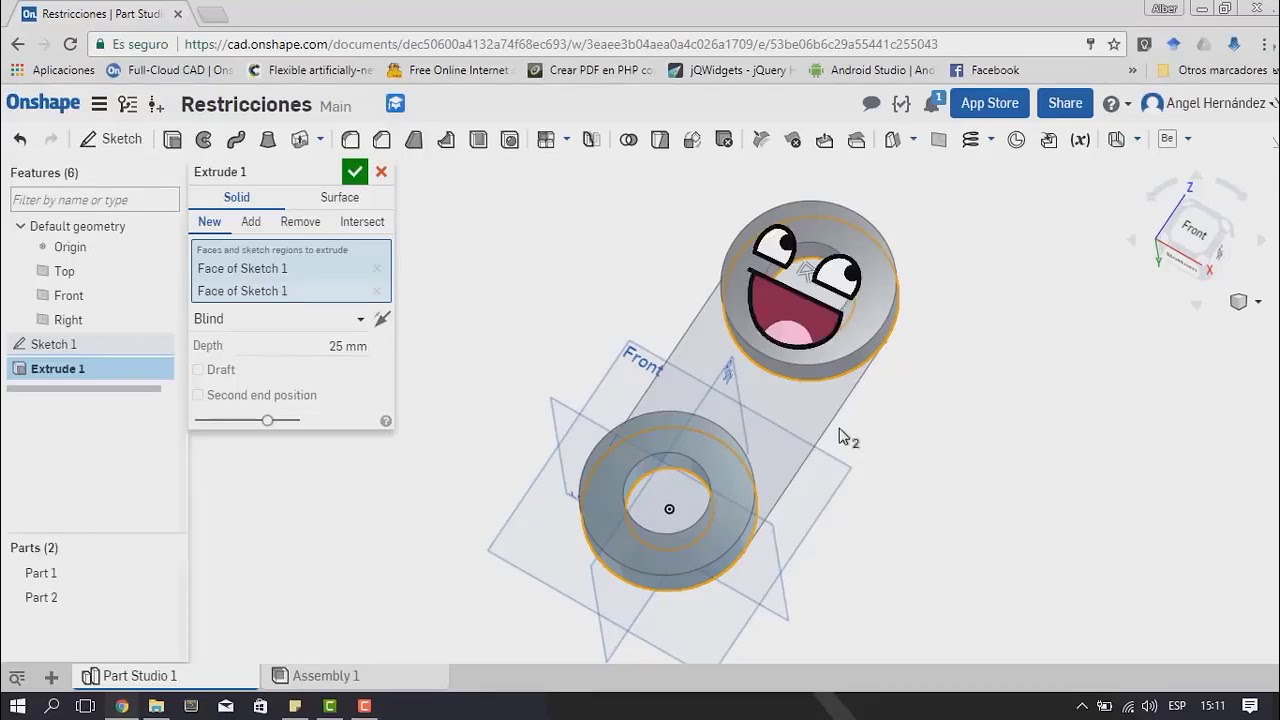Switch to the Solid tab
1280x720 pixels.
pyautogui.click(x=237, y=197)
